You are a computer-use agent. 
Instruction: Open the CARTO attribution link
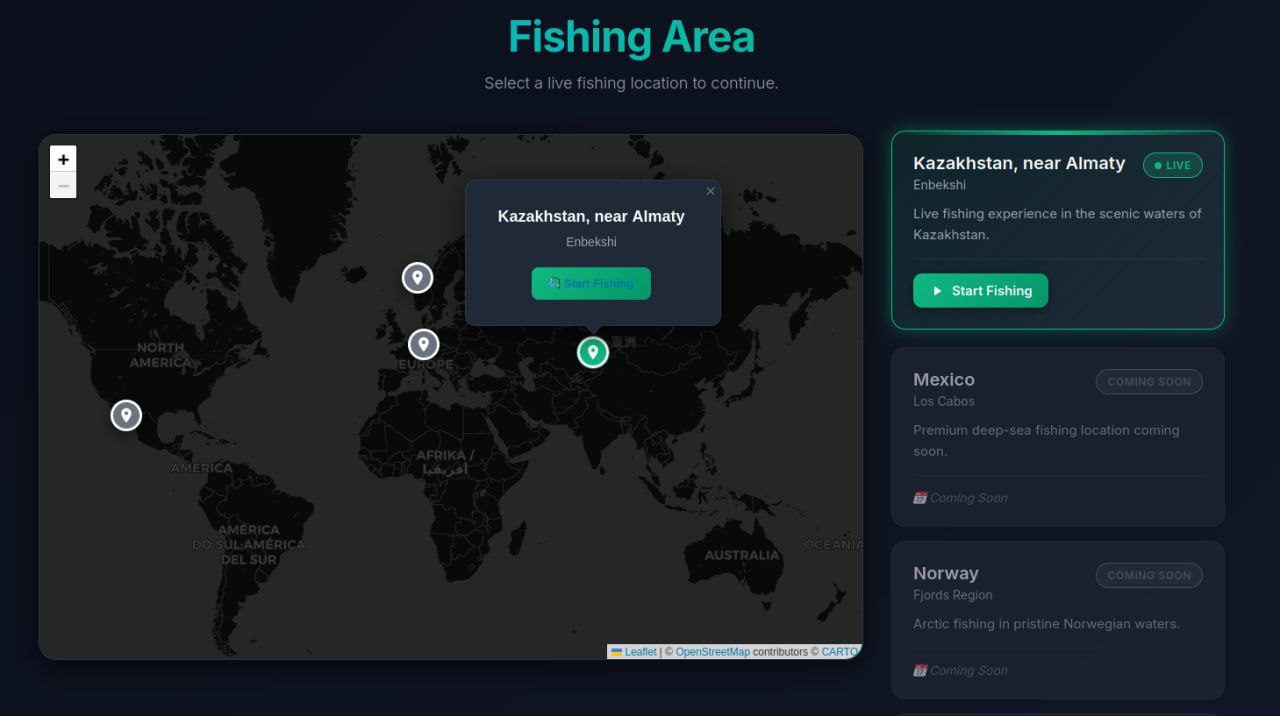[839, 651]
